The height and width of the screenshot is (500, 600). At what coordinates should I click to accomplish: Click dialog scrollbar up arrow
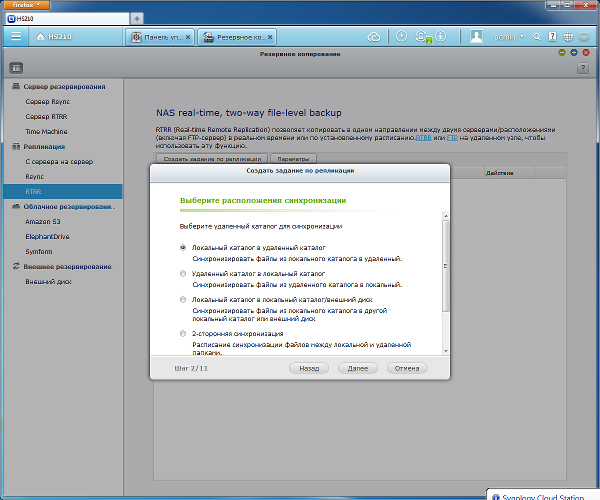coord(445,216)
